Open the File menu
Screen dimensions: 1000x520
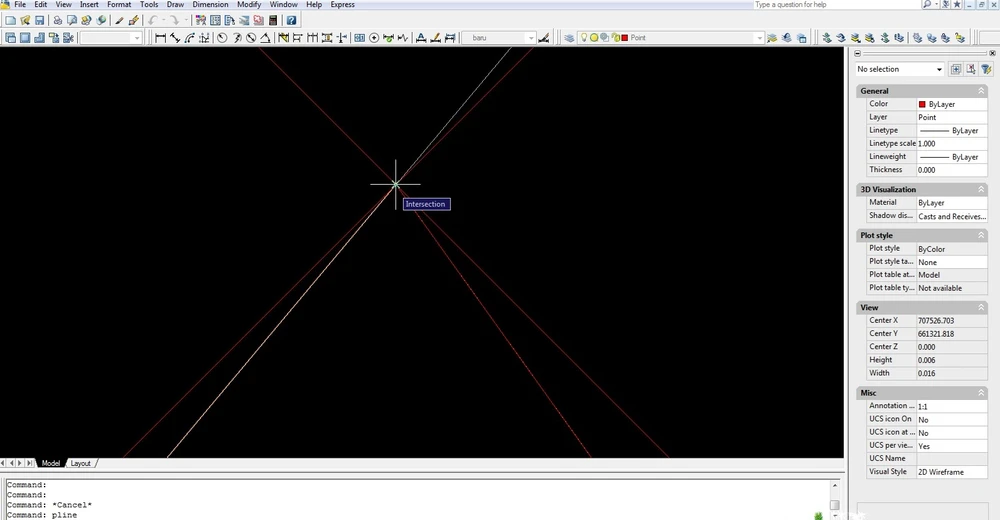coord(20,4)
